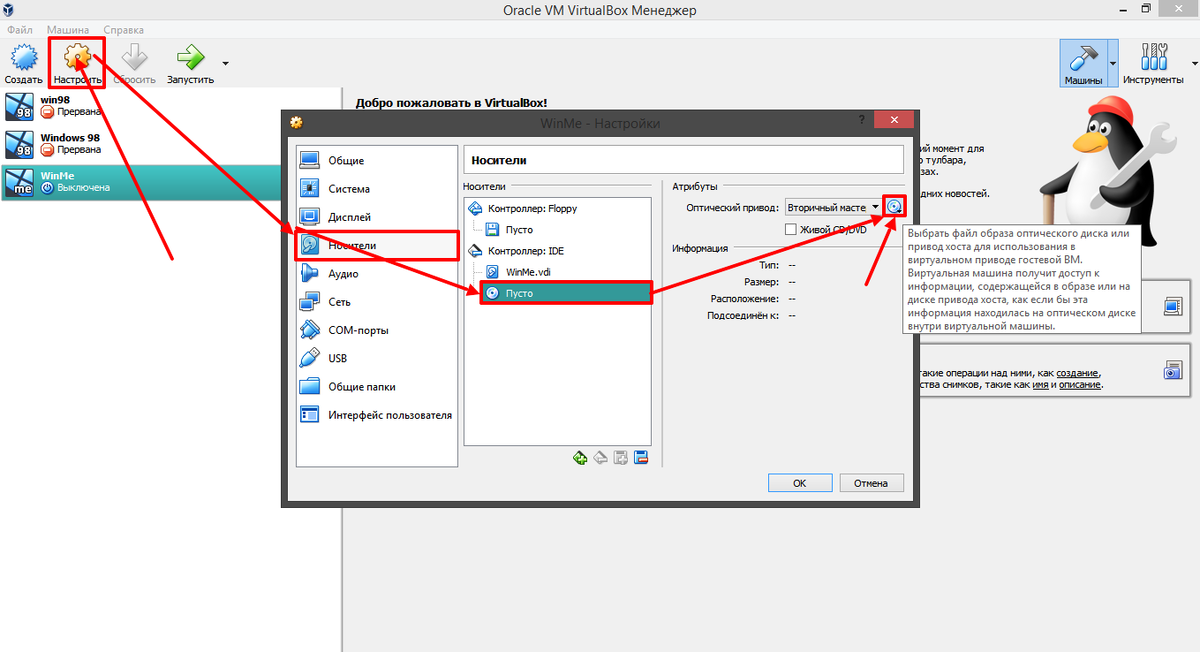The image size is (1200, 652).
Task: Click the Сбросить toolbar icon
Action: pos(133,63)
